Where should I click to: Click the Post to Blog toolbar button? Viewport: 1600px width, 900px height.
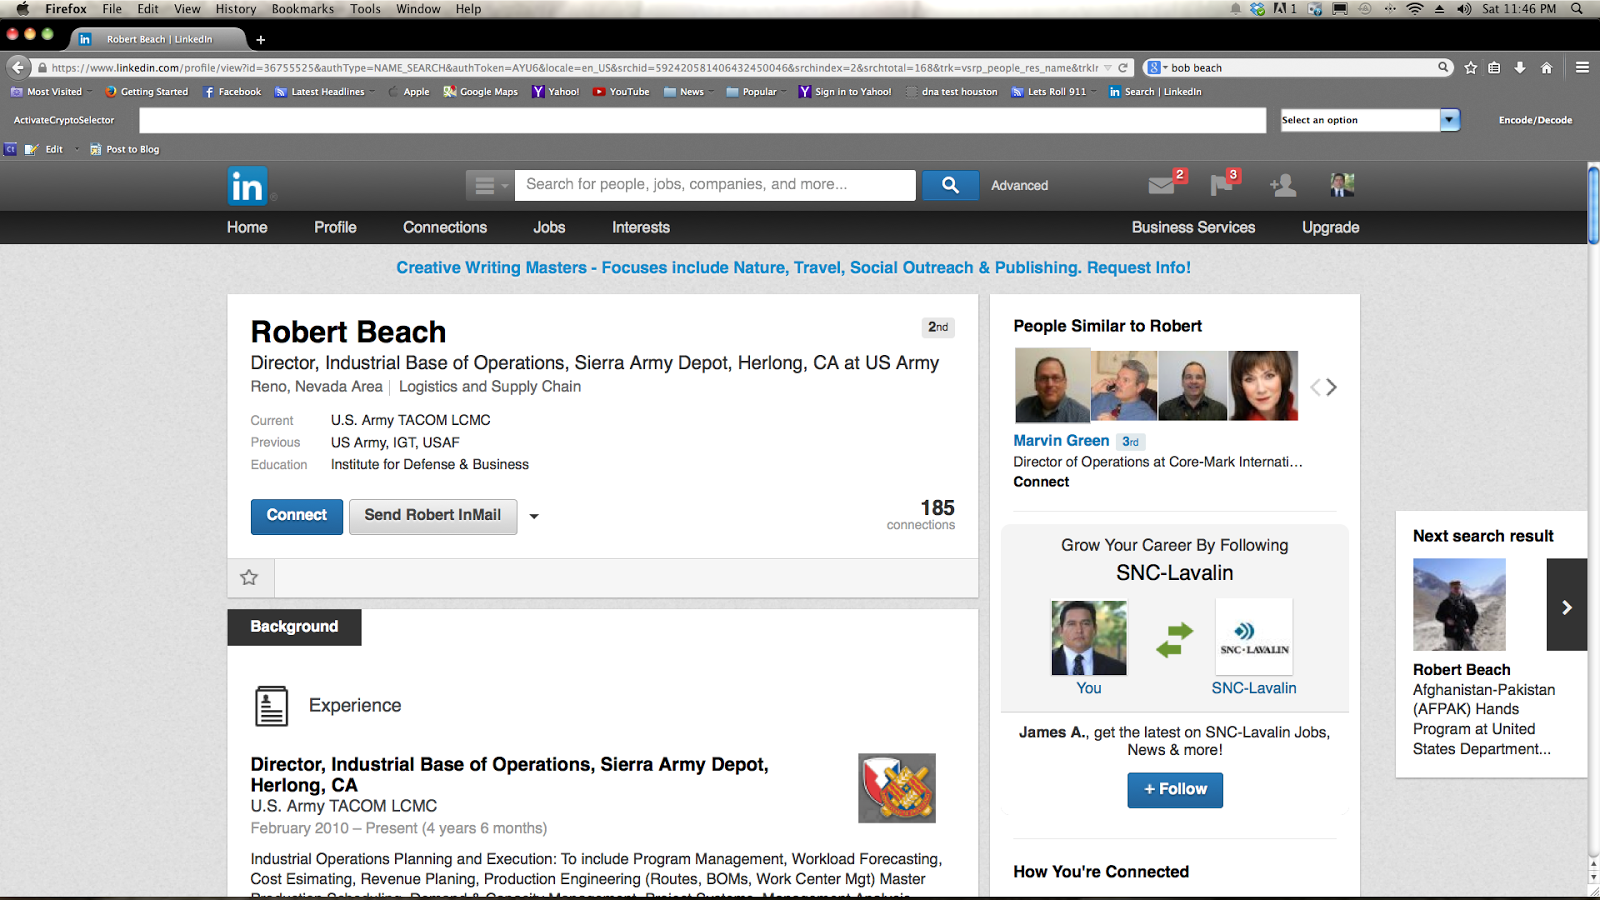125,150
